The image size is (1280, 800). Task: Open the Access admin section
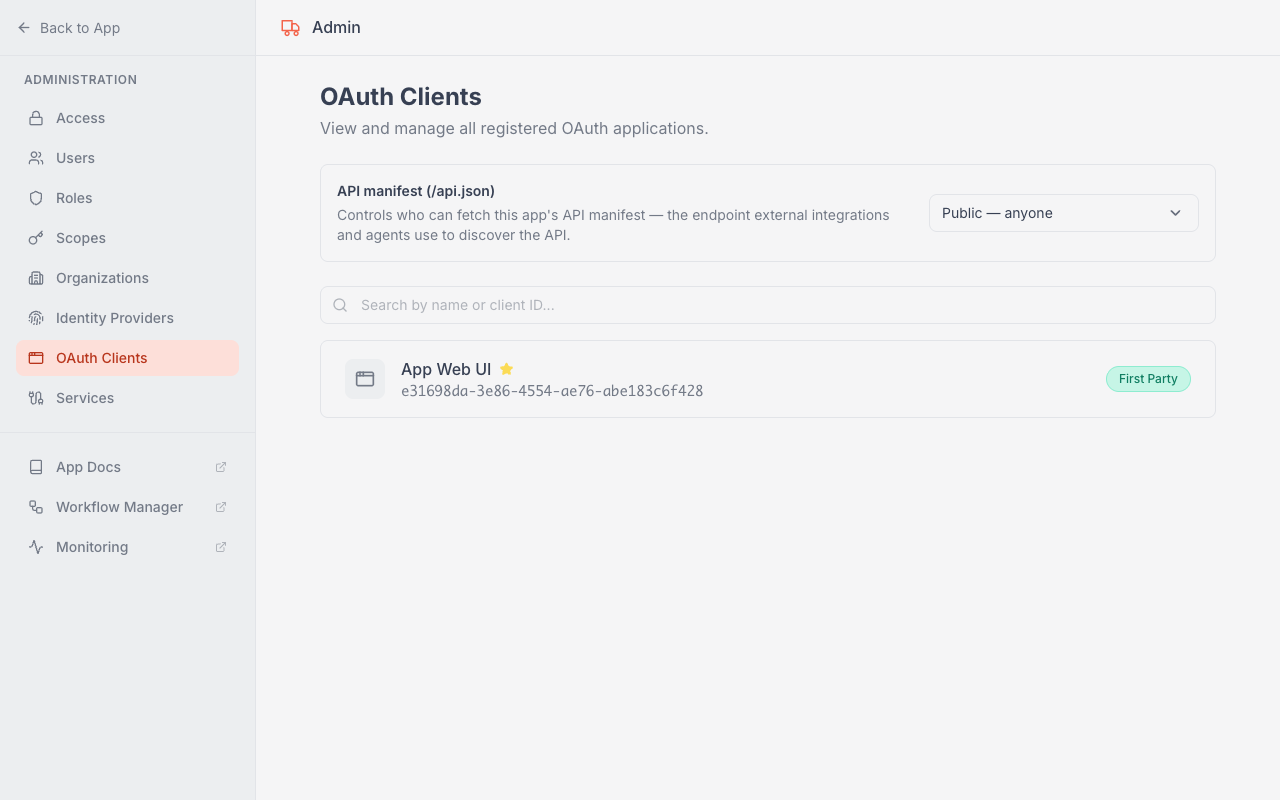(x=127, y=118)
